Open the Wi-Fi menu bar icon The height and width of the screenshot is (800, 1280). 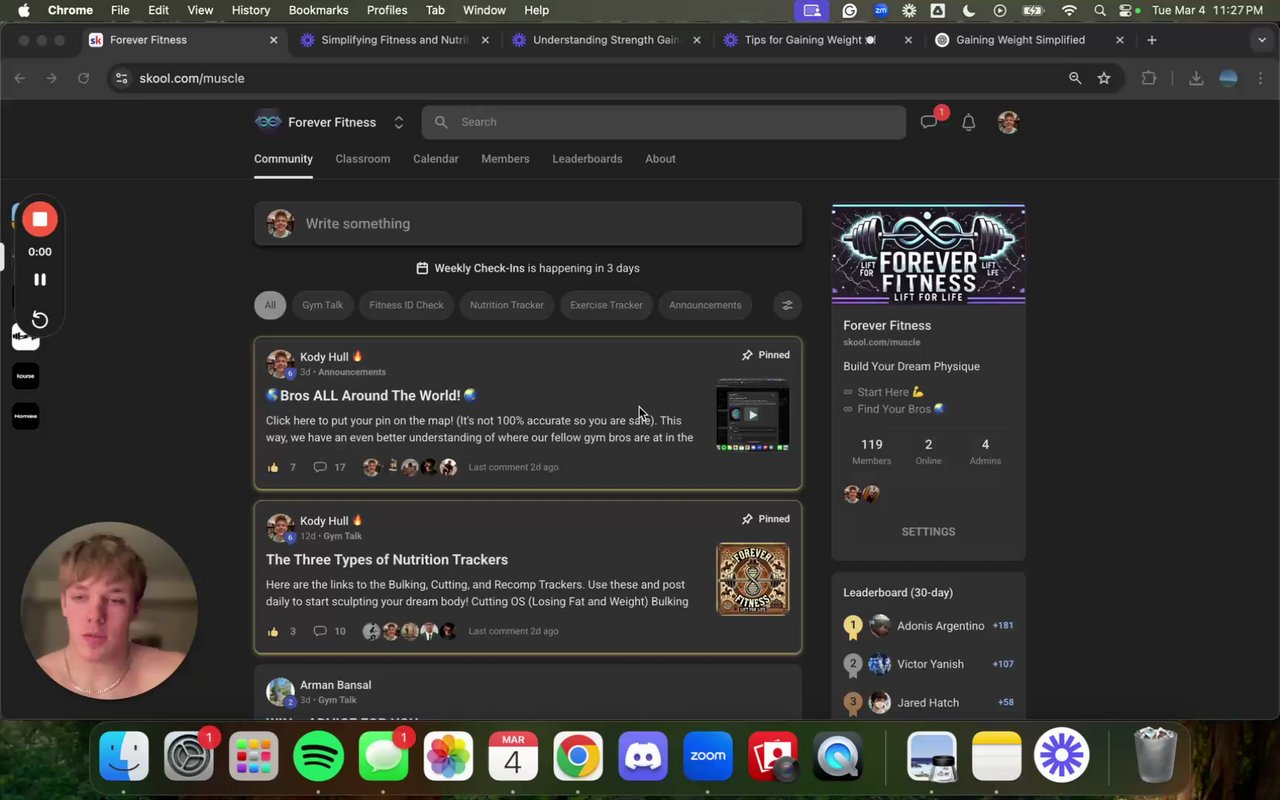click(1069, 10)
